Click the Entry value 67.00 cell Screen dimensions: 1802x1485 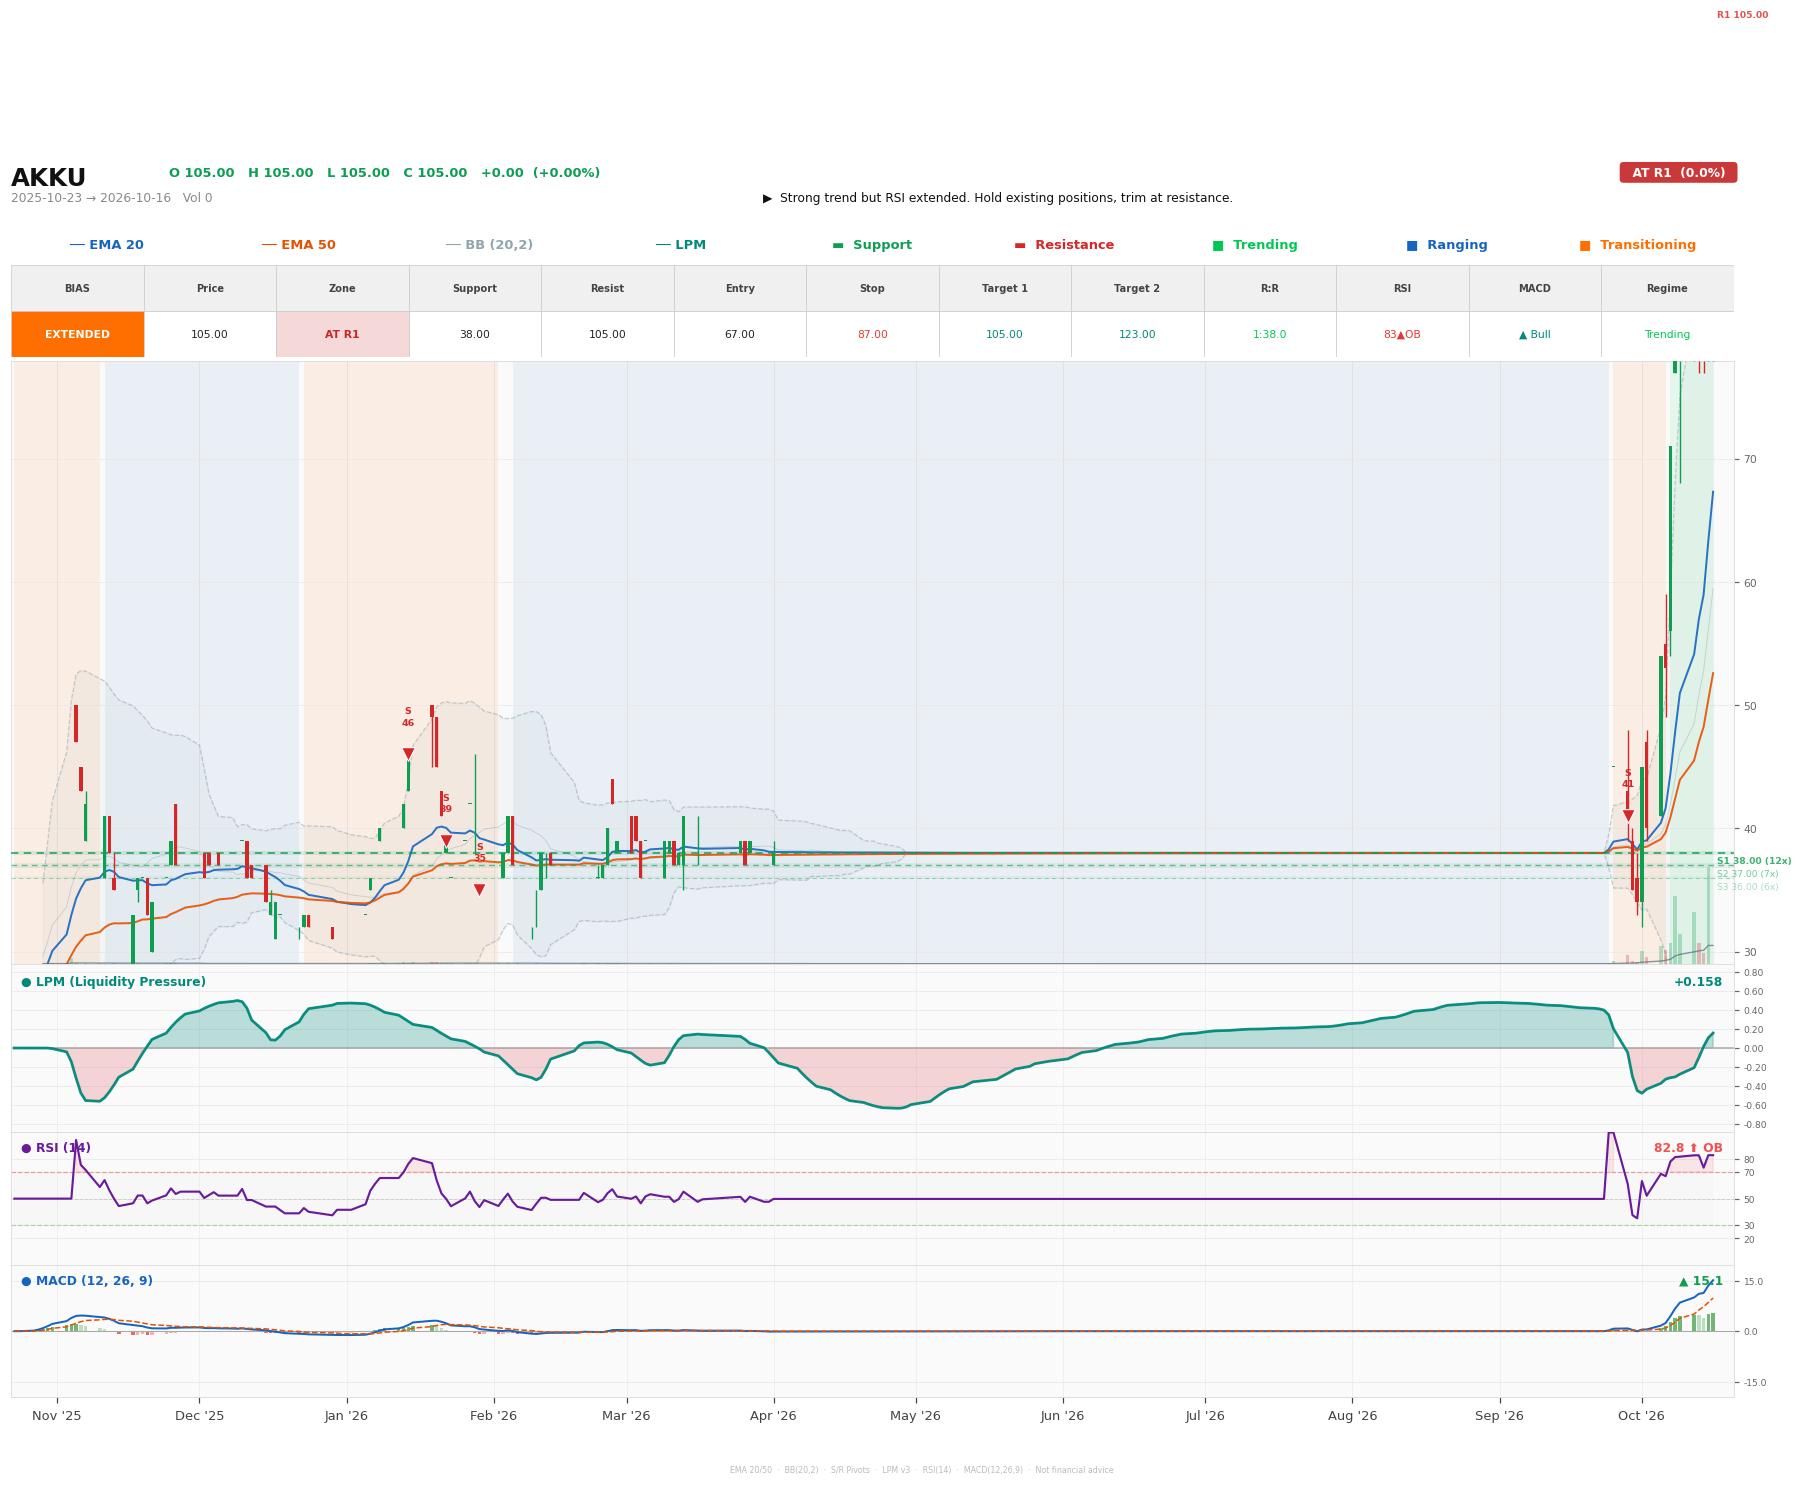click(740, 334)
